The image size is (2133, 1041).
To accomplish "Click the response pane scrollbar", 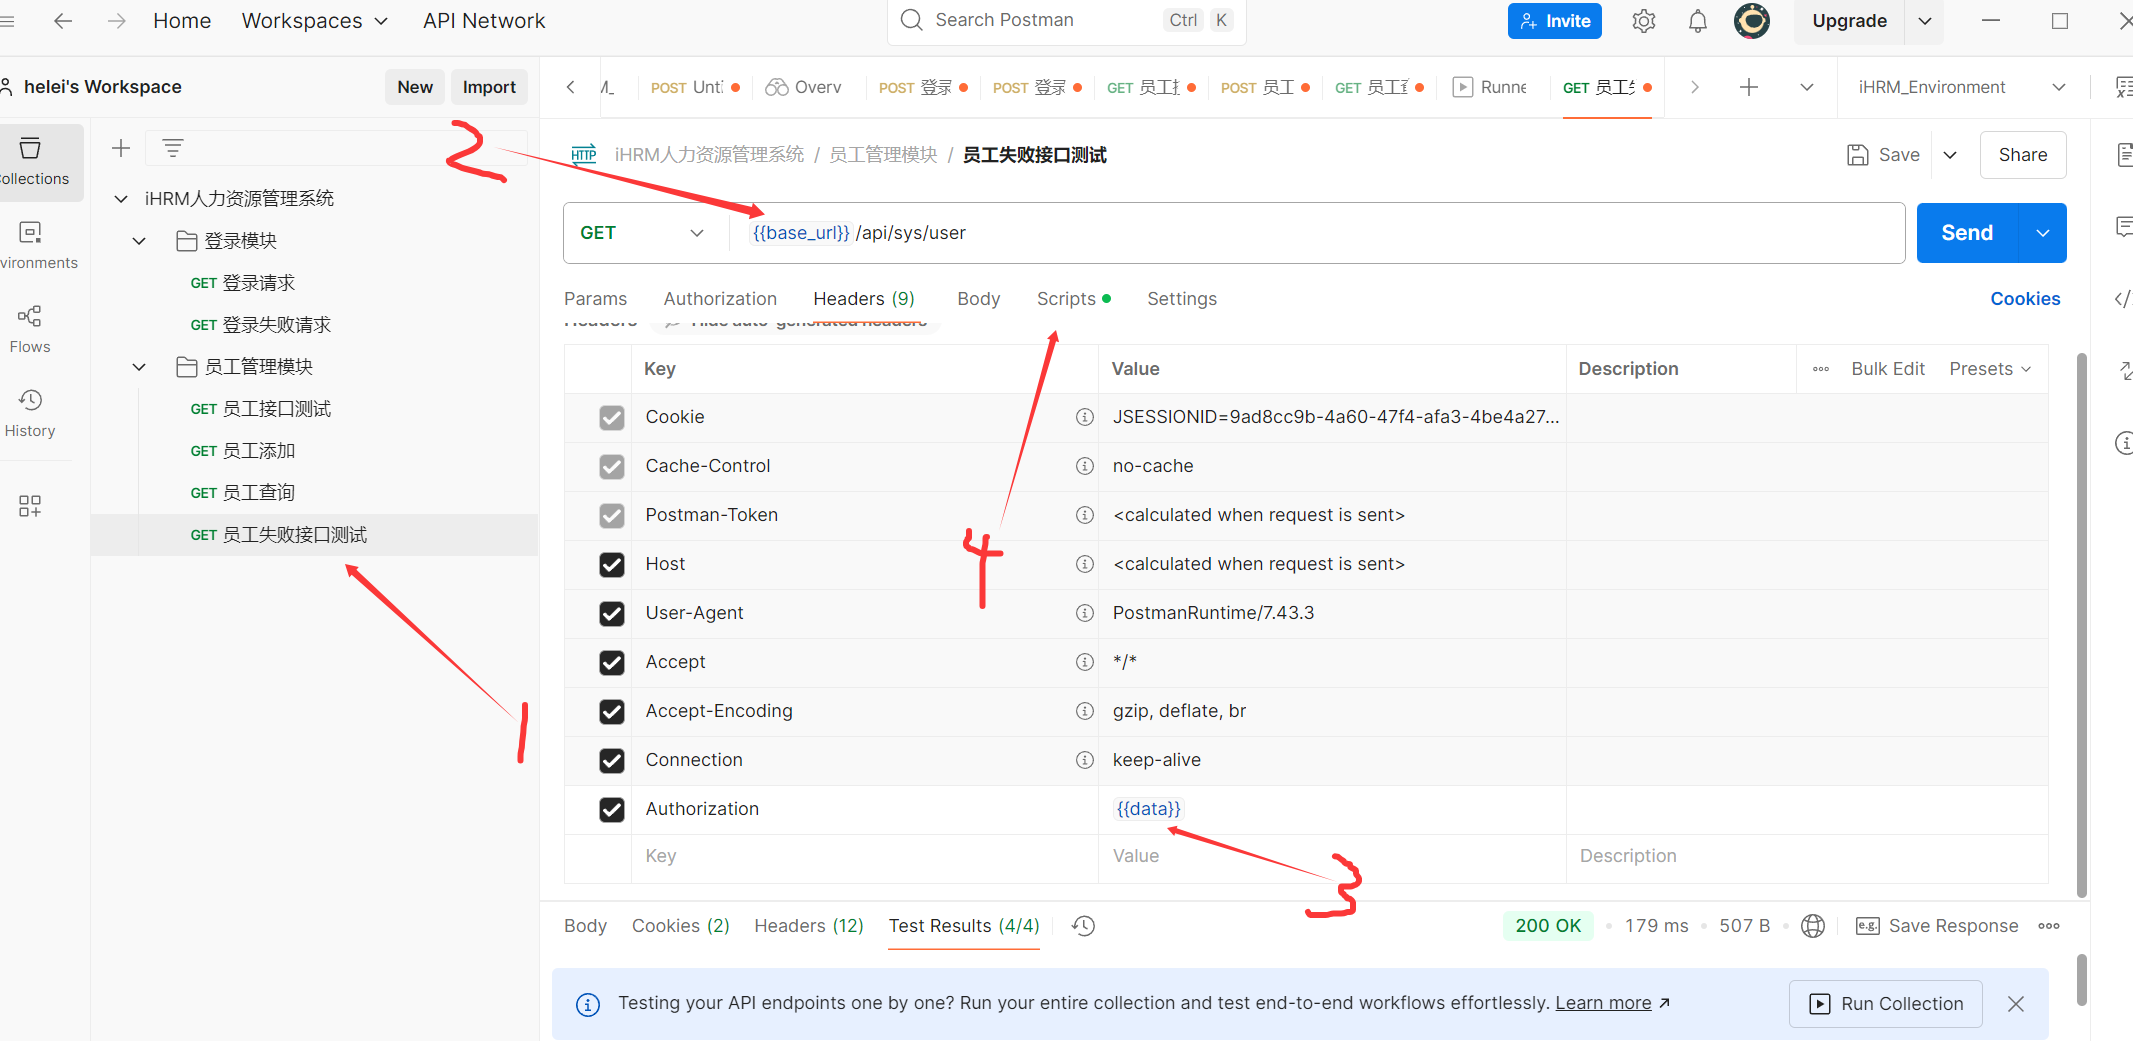I will 2082,980.
